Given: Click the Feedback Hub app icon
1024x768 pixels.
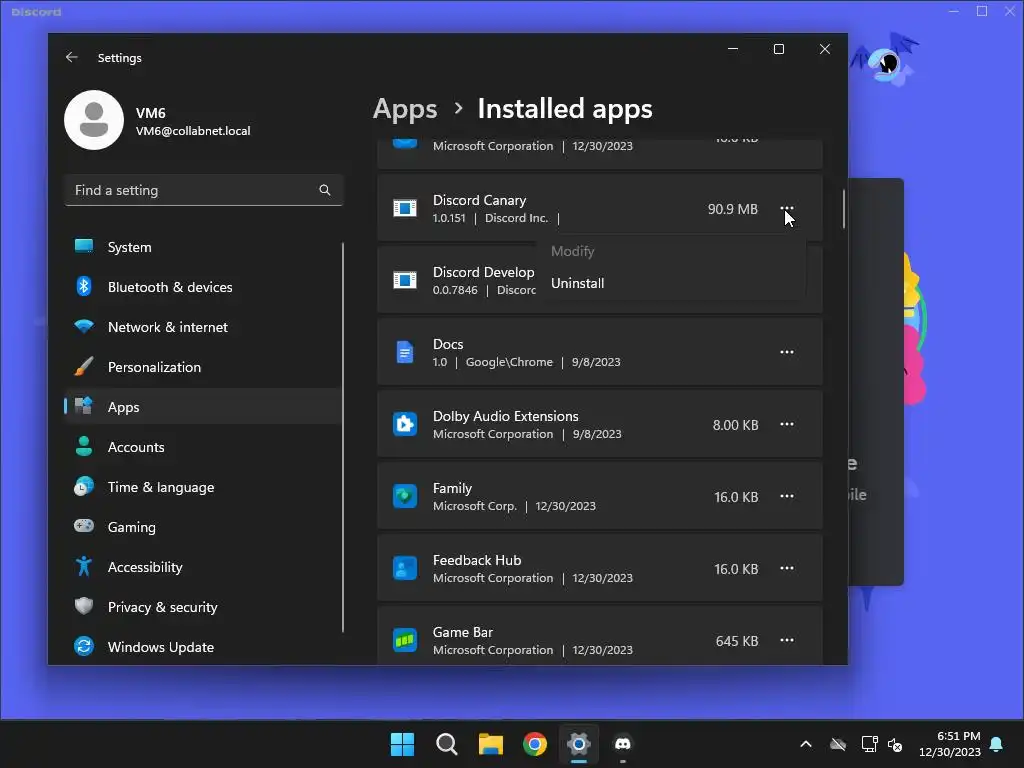Looking at the screenshot, I should click(x=405, y=568).
